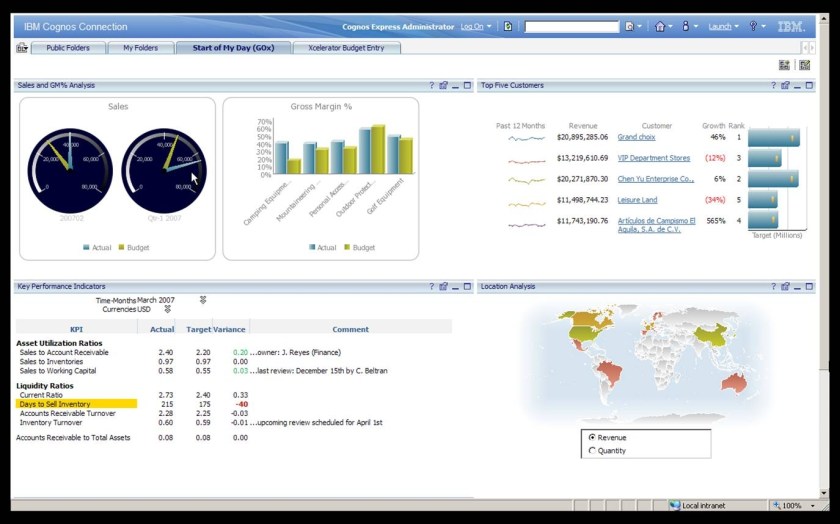Click the add portlets icon on page toolbar
840x524 pixels.
pyautogui.click(x=784, y=65)
